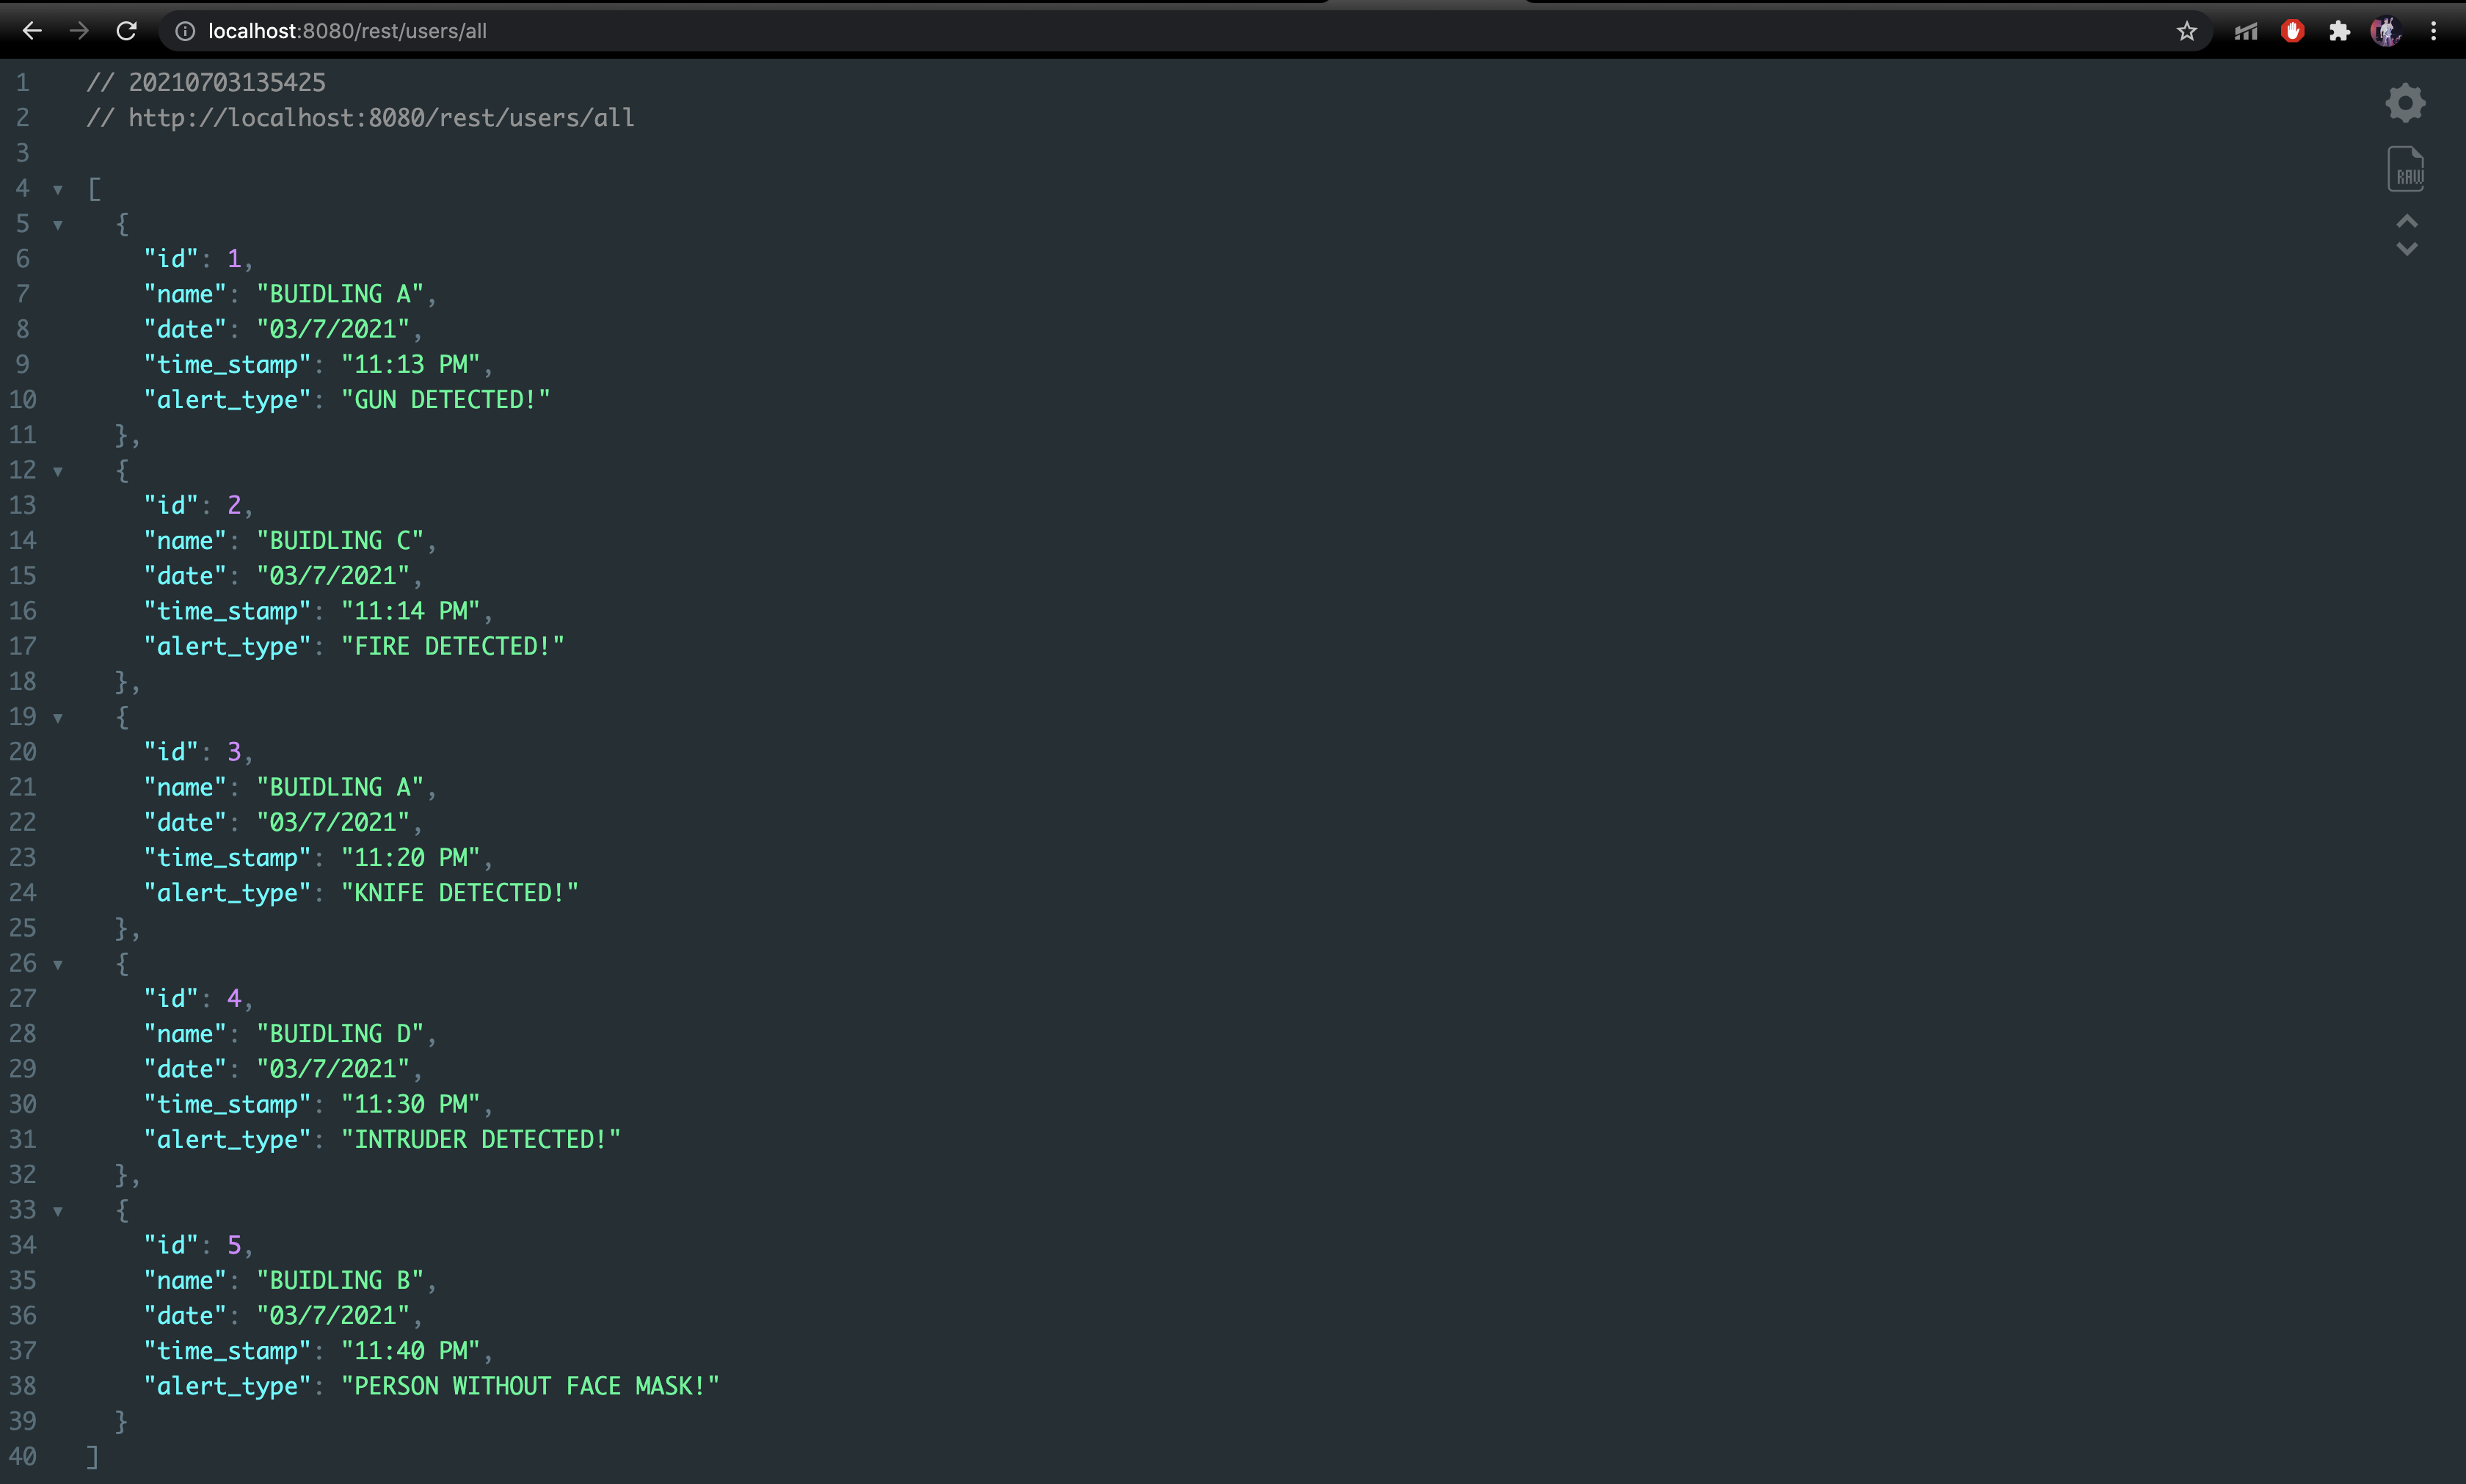
Task: Collapse the BUIDLING C object
Action: pos(58,470)
